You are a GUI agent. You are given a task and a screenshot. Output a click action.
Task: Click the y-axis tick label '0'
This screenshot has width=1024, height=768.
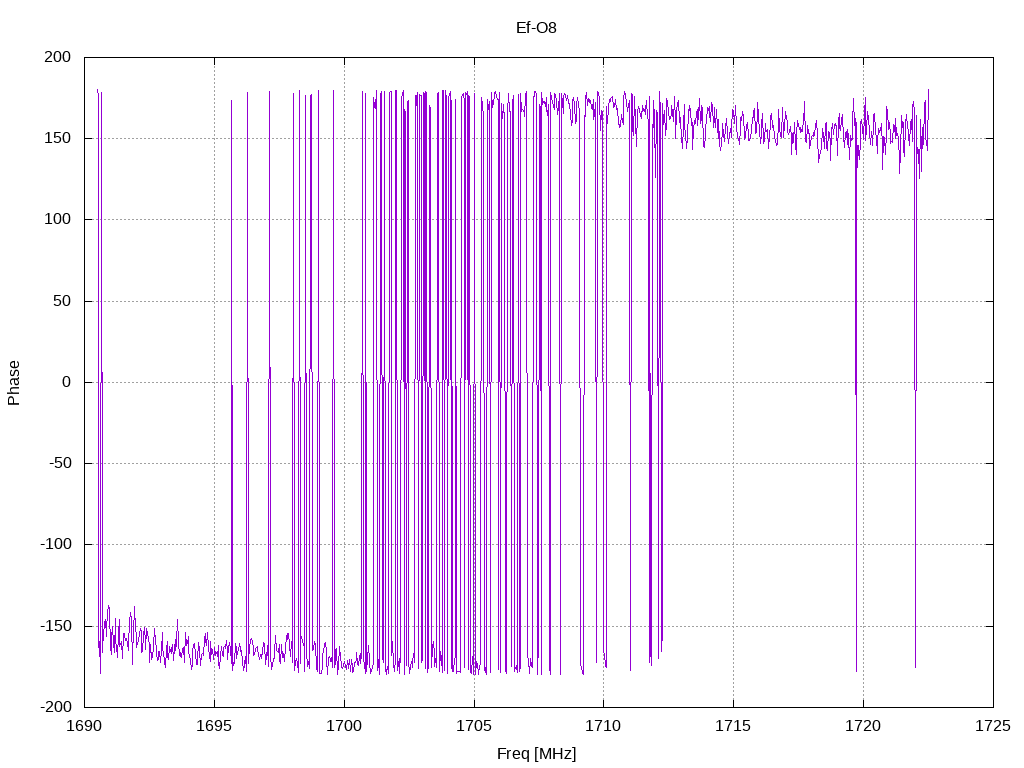coord(67,382)
